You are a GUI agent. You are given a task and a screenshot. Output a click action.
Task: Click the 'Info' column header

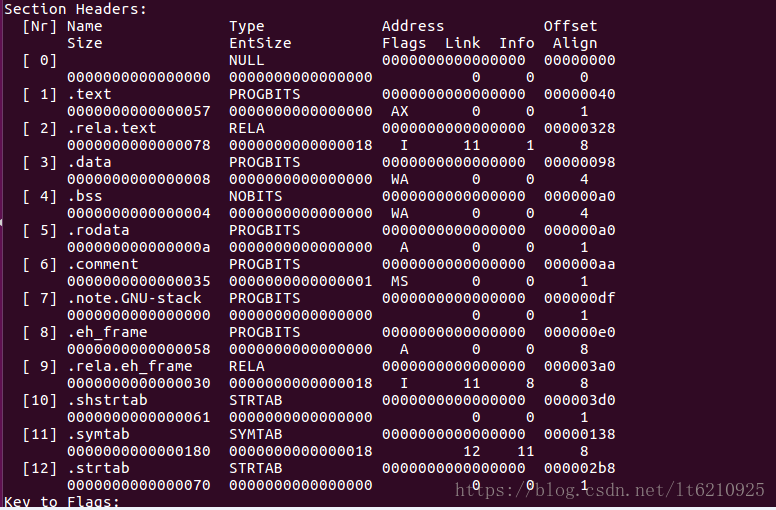pos(517,44)
